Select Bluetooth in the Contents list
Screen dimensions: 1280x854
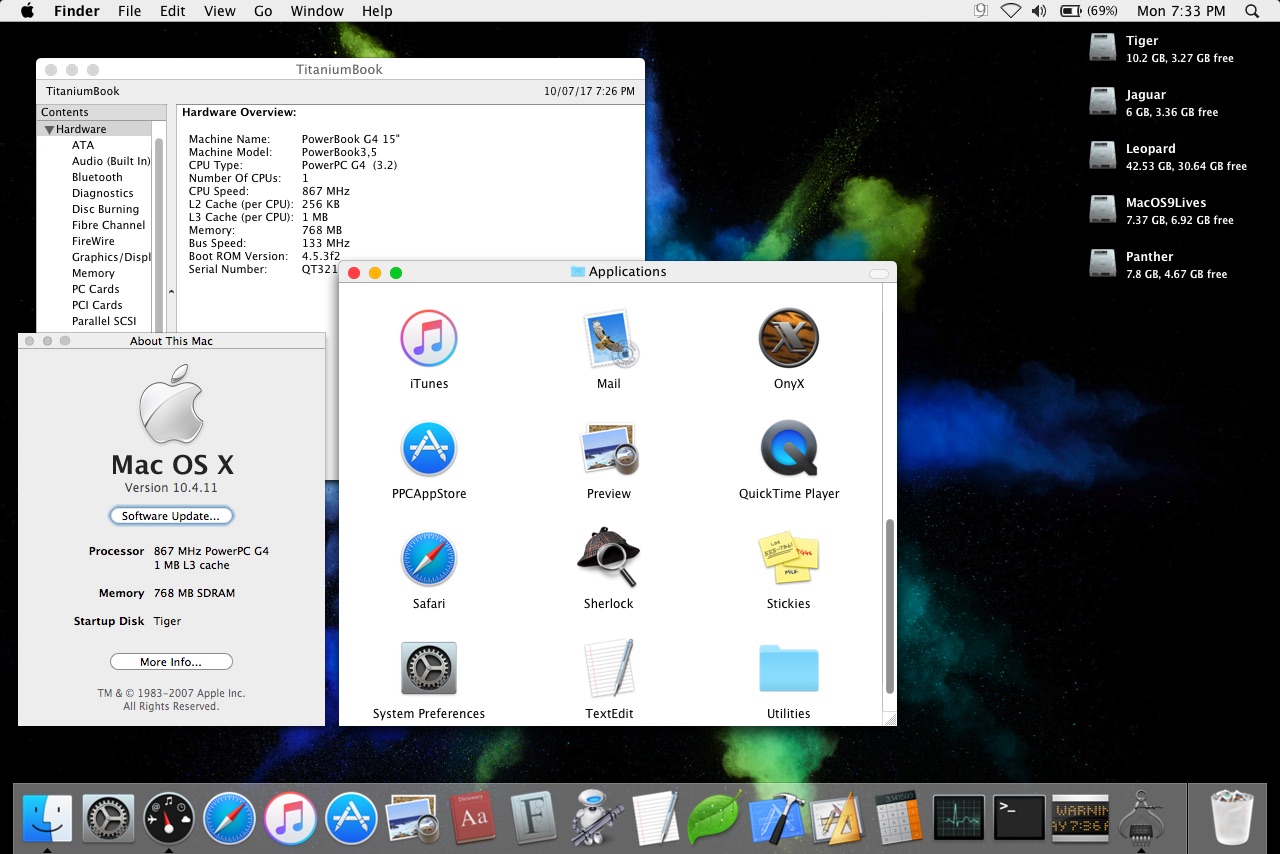[97, 178]
